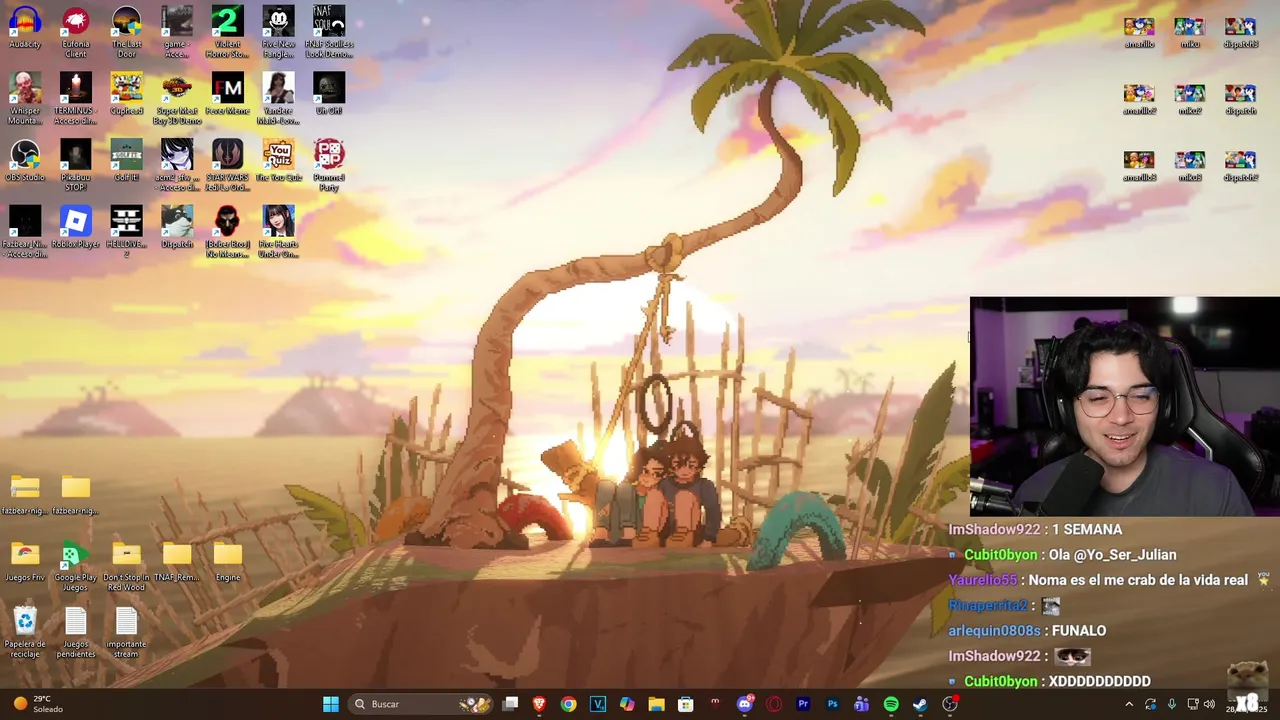Open Copilot from the taskbar

tap(627, 704)
